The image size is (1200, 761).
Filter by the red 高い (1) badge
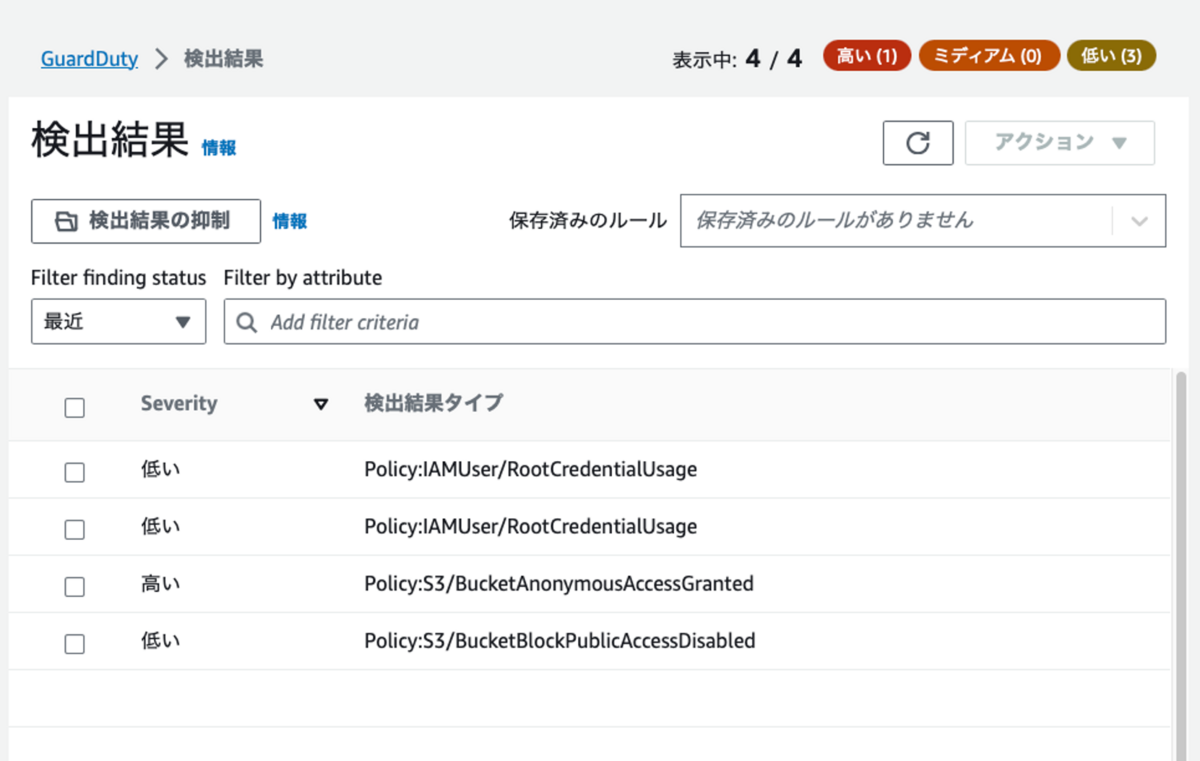click(x=866, y=56)
